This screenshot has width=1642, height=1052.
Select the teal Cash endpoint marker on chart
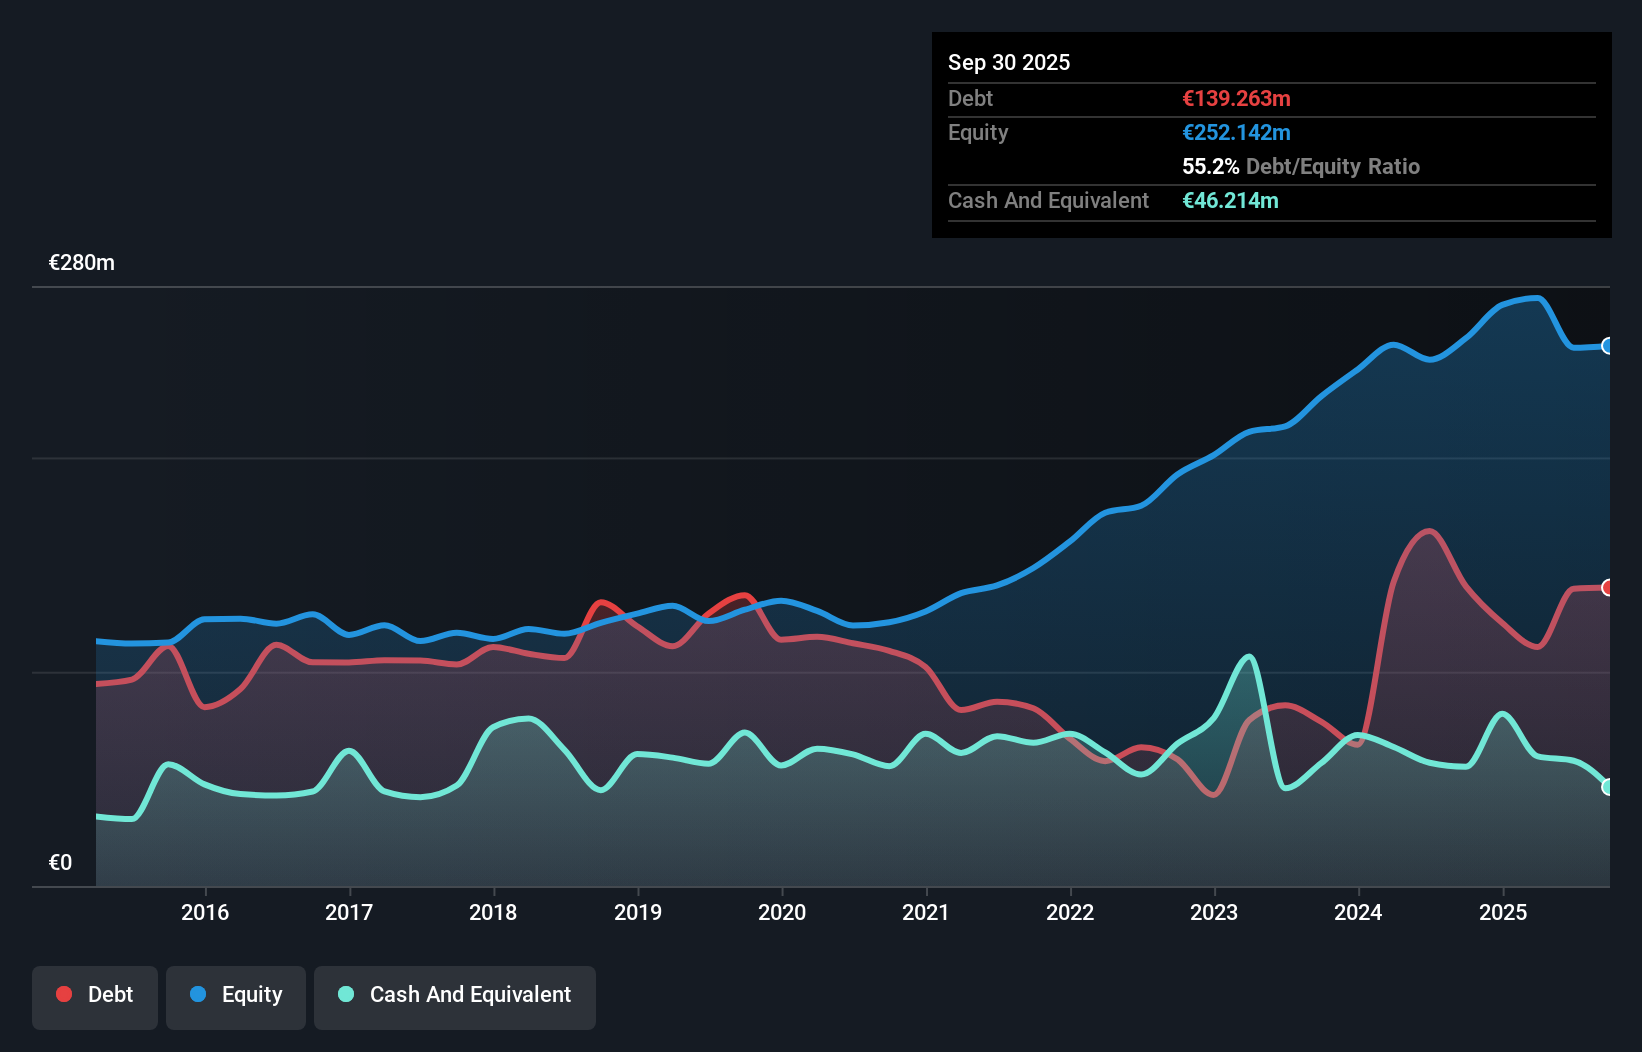click(x=1608, y=787)
